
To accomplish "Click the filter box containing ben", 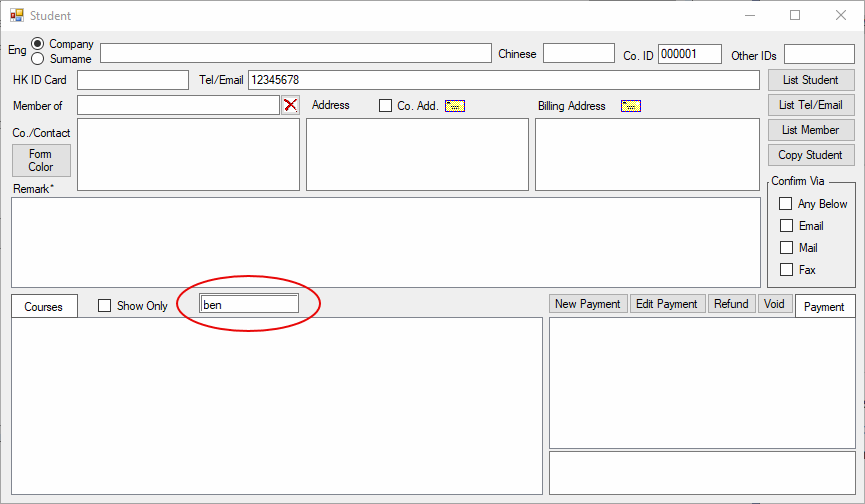I will [249, 304].
